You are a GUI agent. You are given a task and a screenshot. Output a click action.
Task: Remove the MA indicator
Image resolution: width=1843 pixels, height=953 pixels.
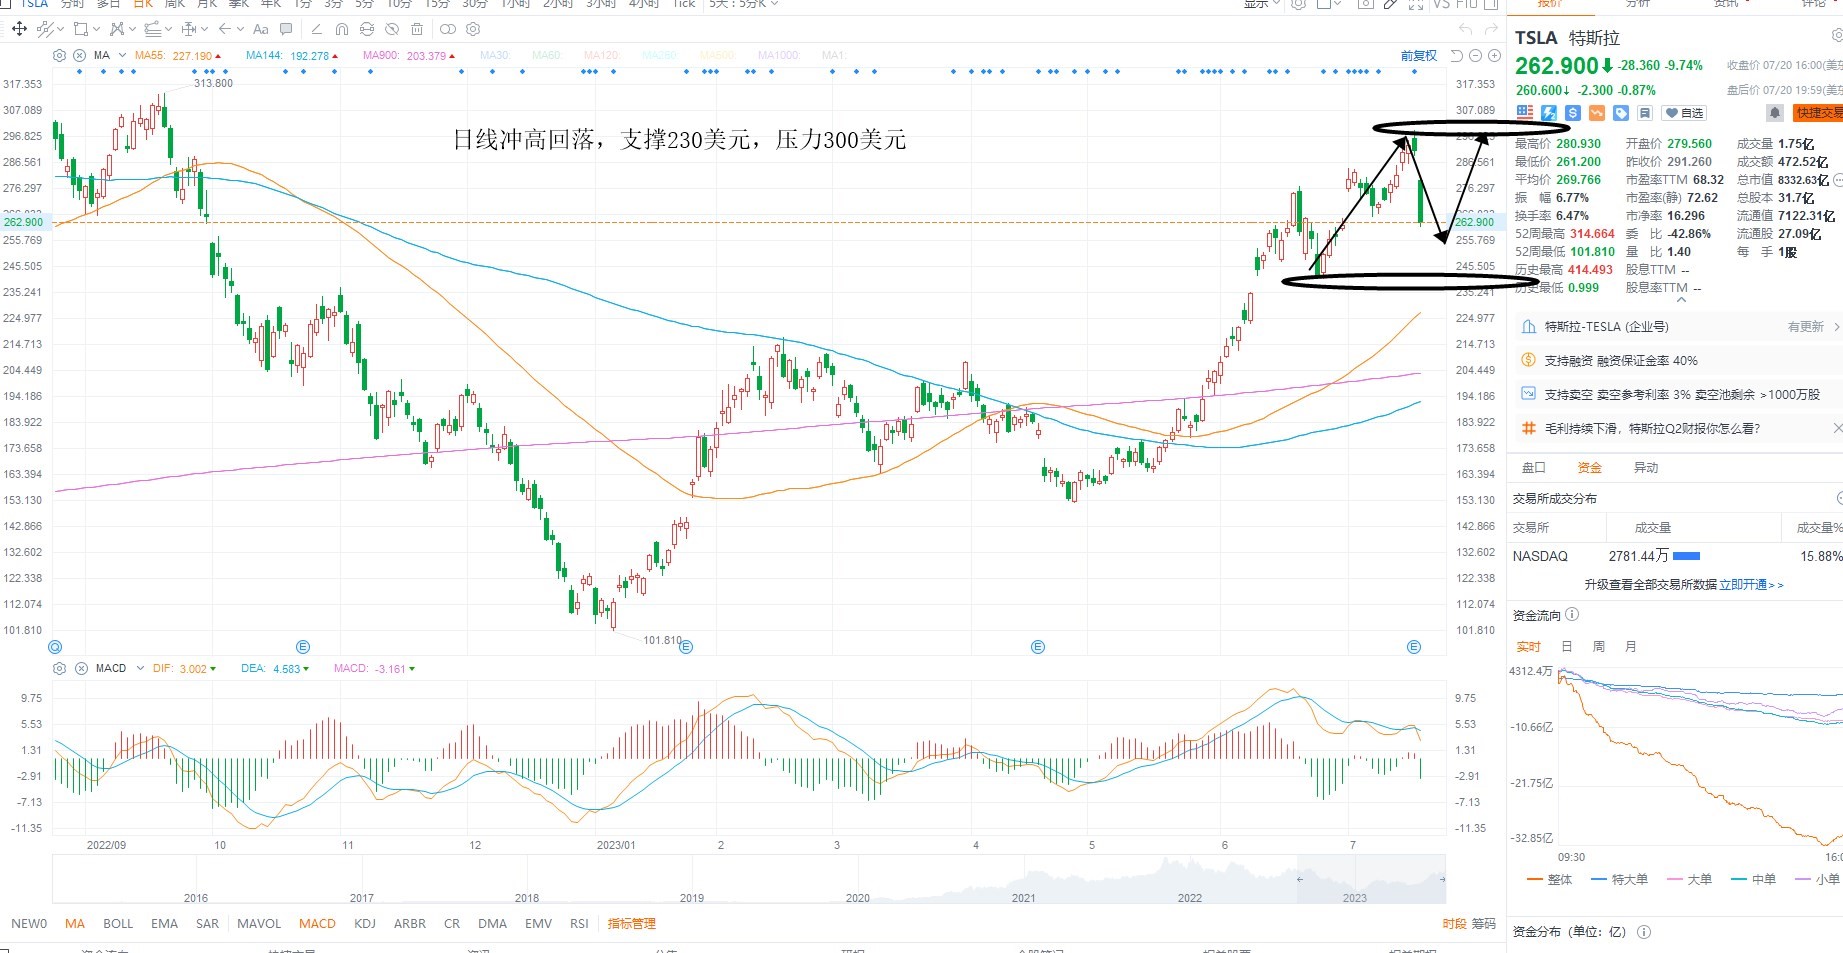tap(80, 55)
